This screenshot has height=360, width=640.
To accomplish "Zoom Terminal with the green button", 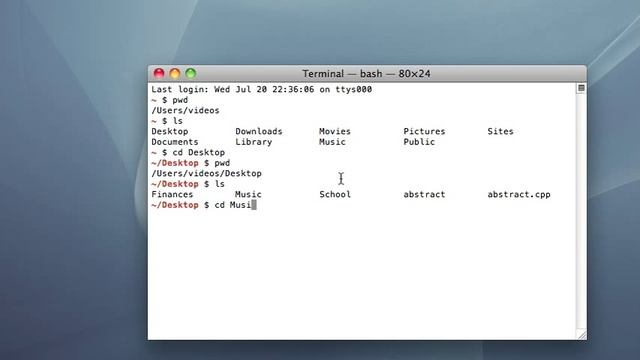I will pos(191,73).
